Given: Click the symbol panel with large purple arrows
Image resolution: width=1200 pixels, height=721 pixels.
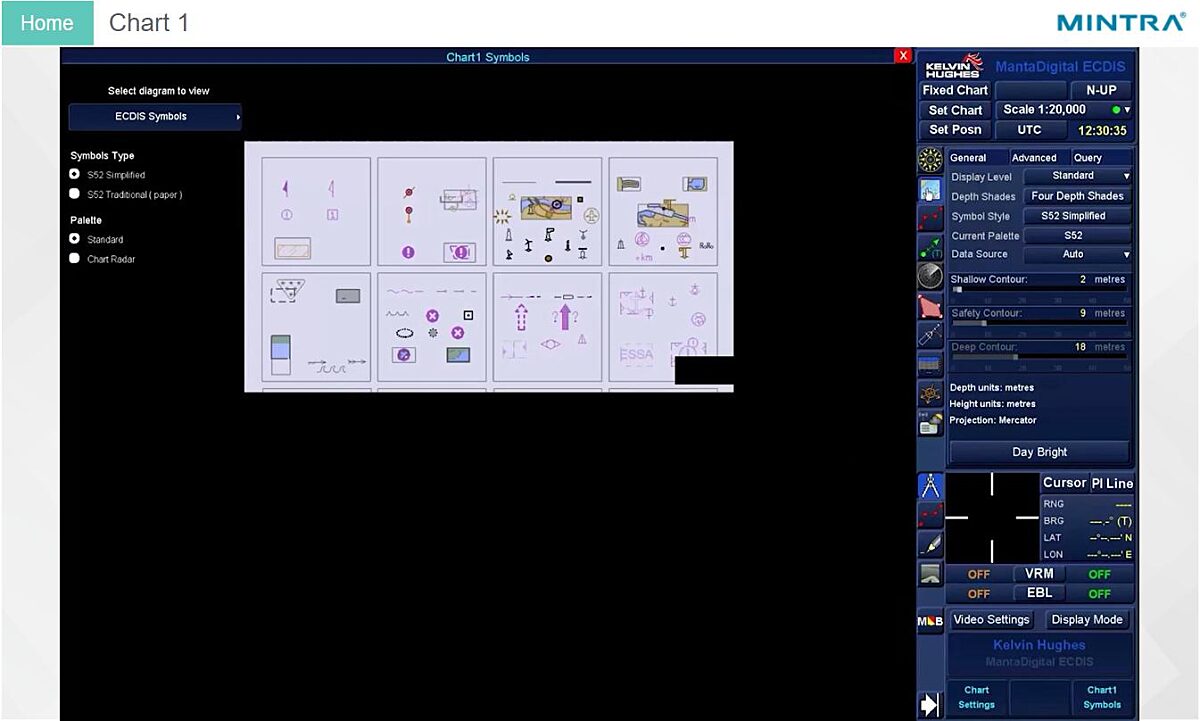Looking at the screenshot, I should point(548,327).
